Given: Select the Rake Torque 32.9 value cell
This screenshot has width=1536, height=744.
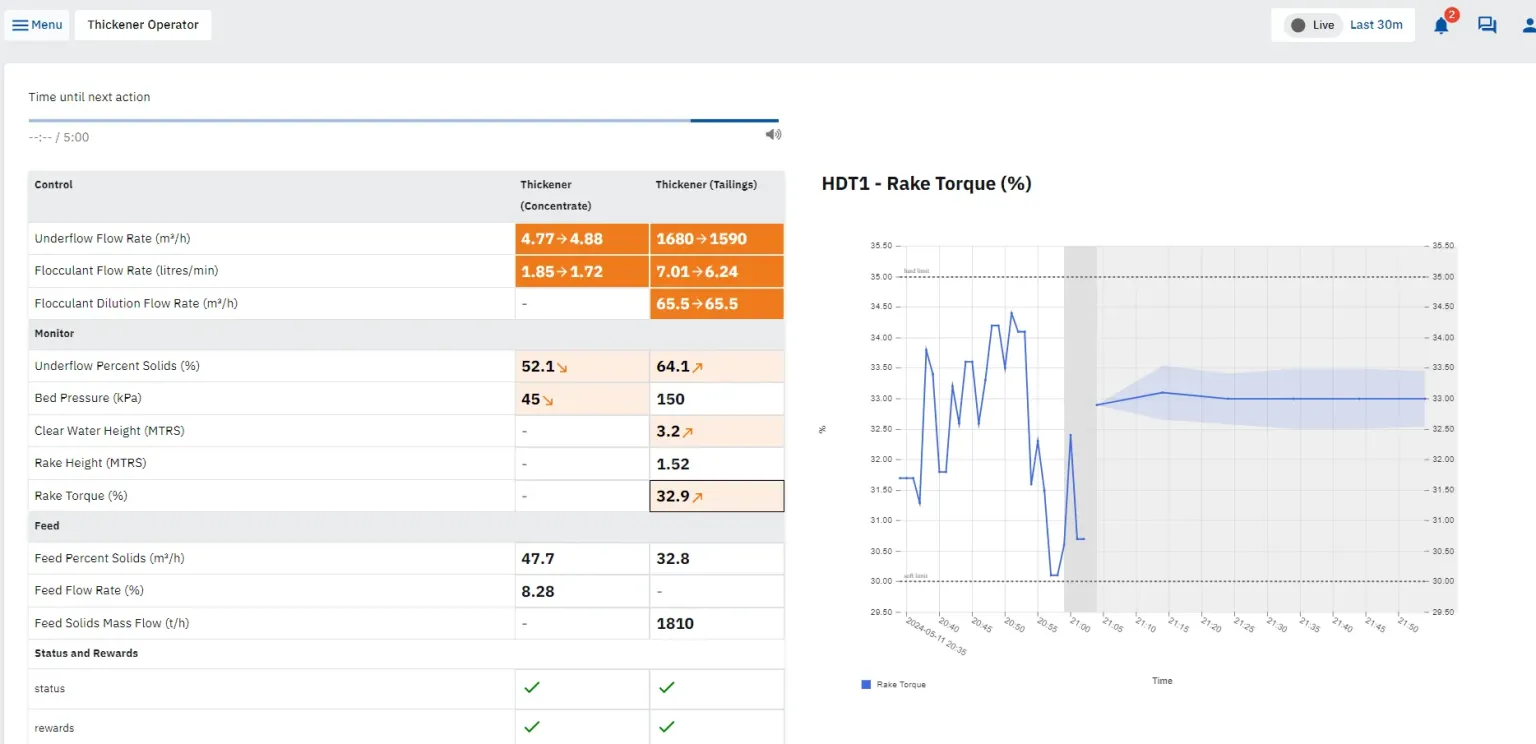Looking at the screenshot, I should click(716, 496).
